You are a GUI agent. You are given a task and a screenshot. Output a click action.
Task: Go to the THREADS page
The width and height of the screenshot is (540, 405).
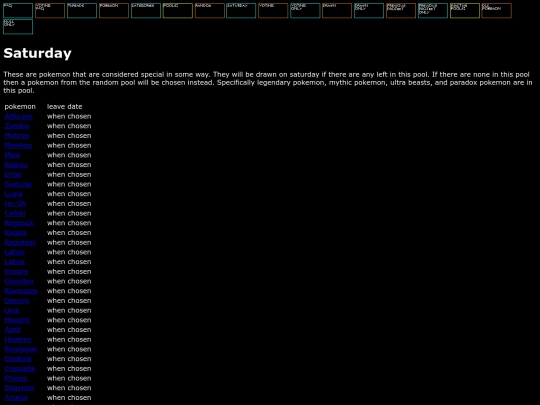click(x=82, y=11)
